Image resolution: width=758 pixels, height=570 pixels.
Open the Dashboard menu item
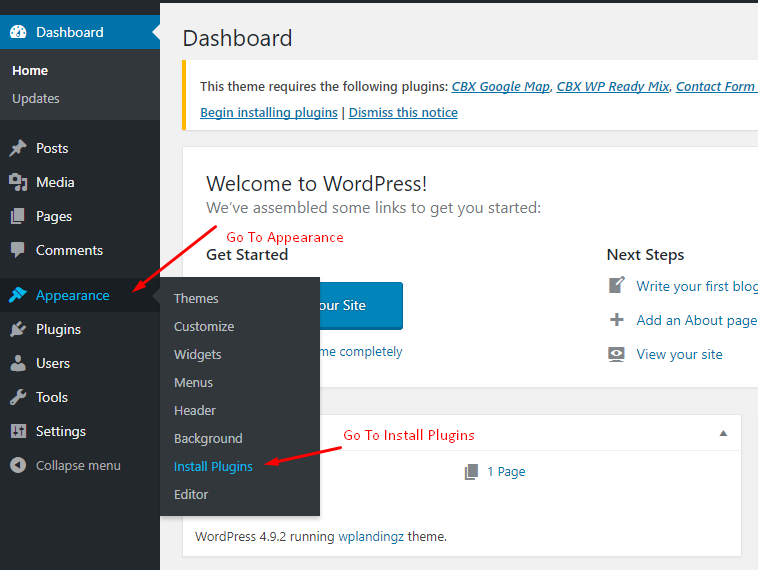pos(80,32)
